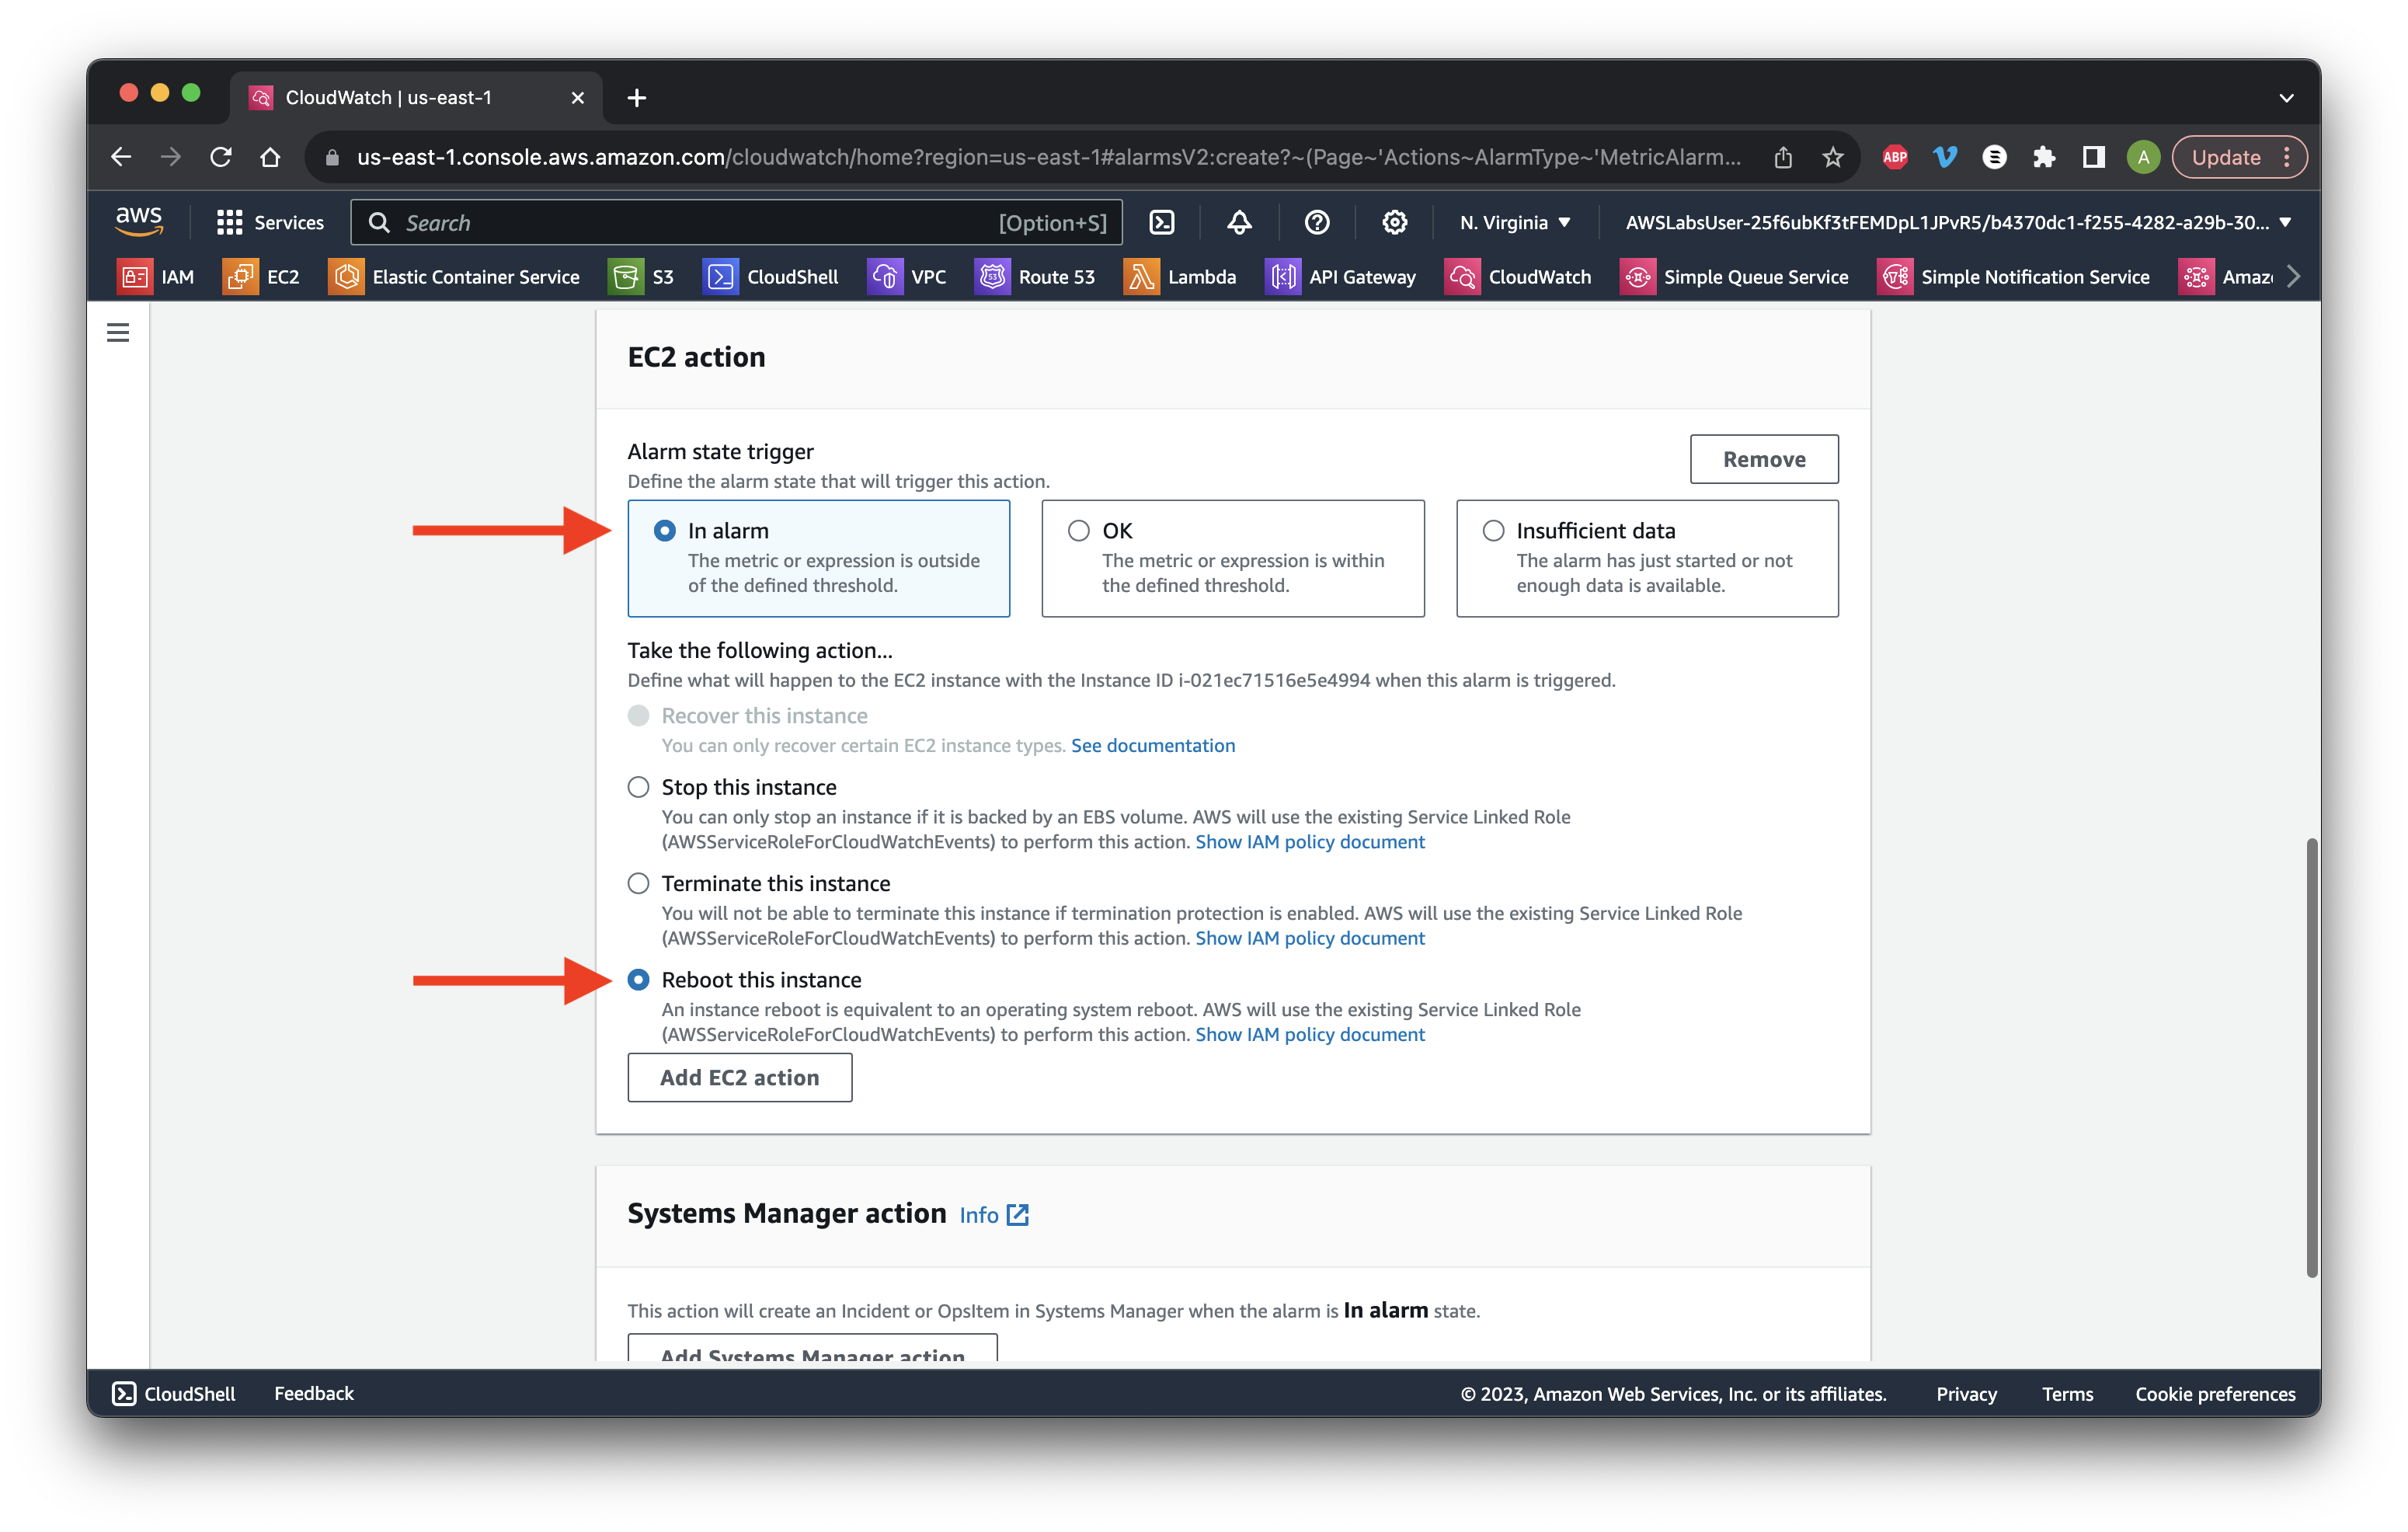Show IAM policy document for Stop action

pyautogui.click(x=1309, y=841)
